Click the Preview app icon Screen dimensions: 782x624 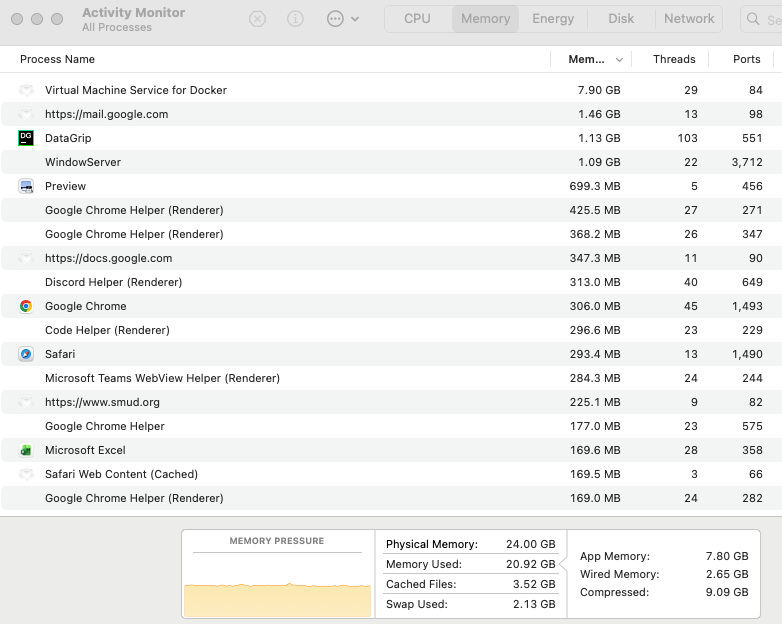coord(26,186)
